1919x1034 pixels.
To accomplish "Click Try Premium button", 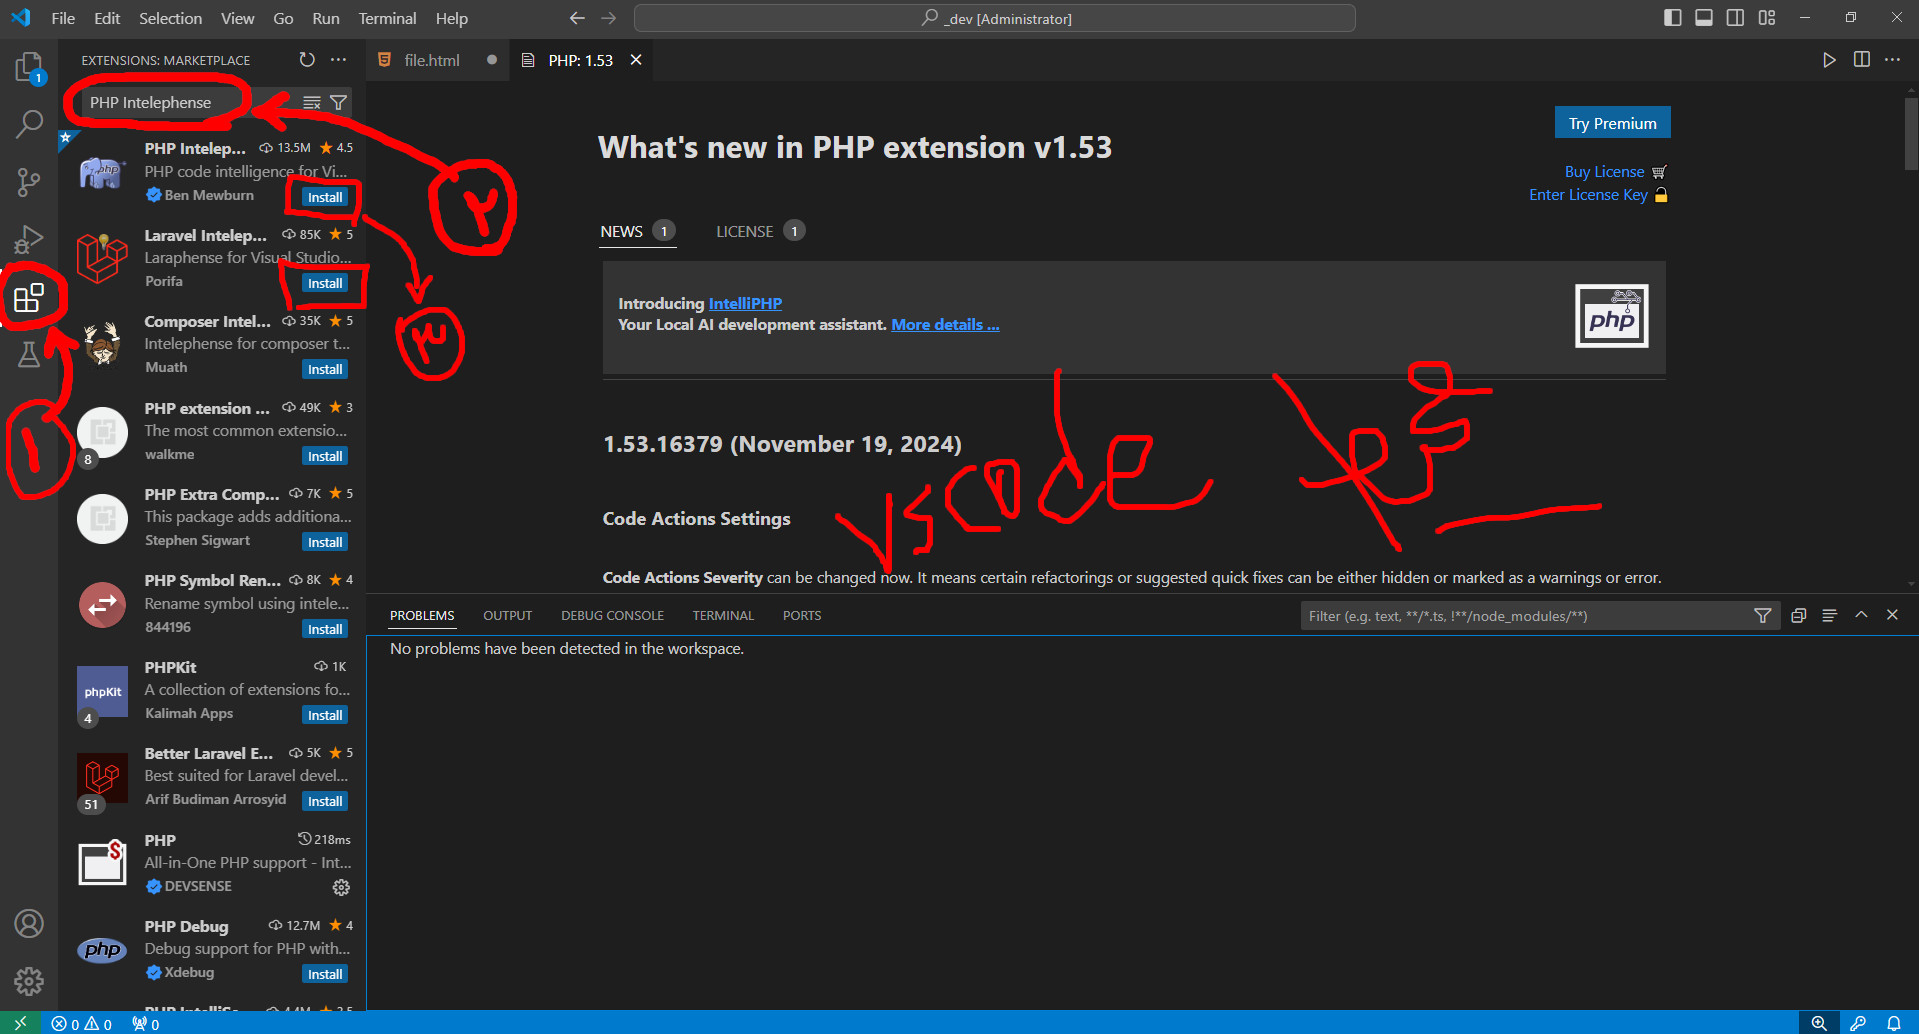I will click(1612, 123).
